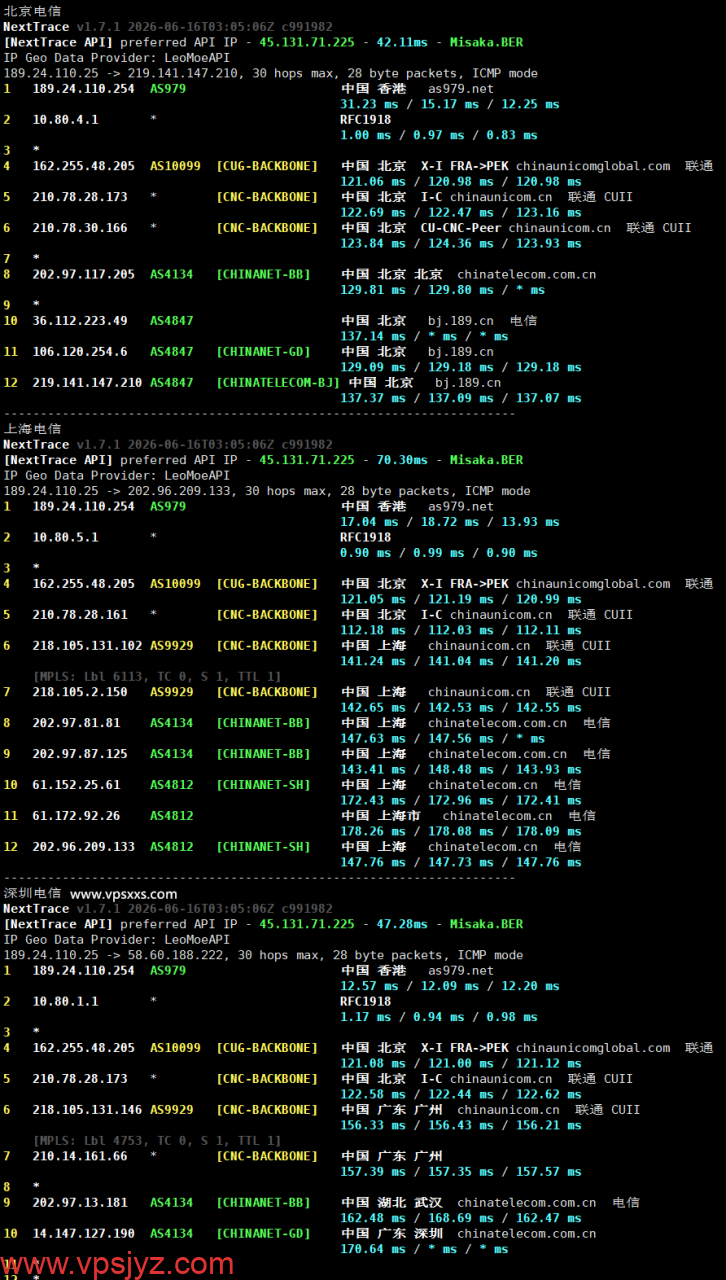Click IP address 218.105.2.150
The width and height of the screenshot is (726, 1280).
pos(80,692)
